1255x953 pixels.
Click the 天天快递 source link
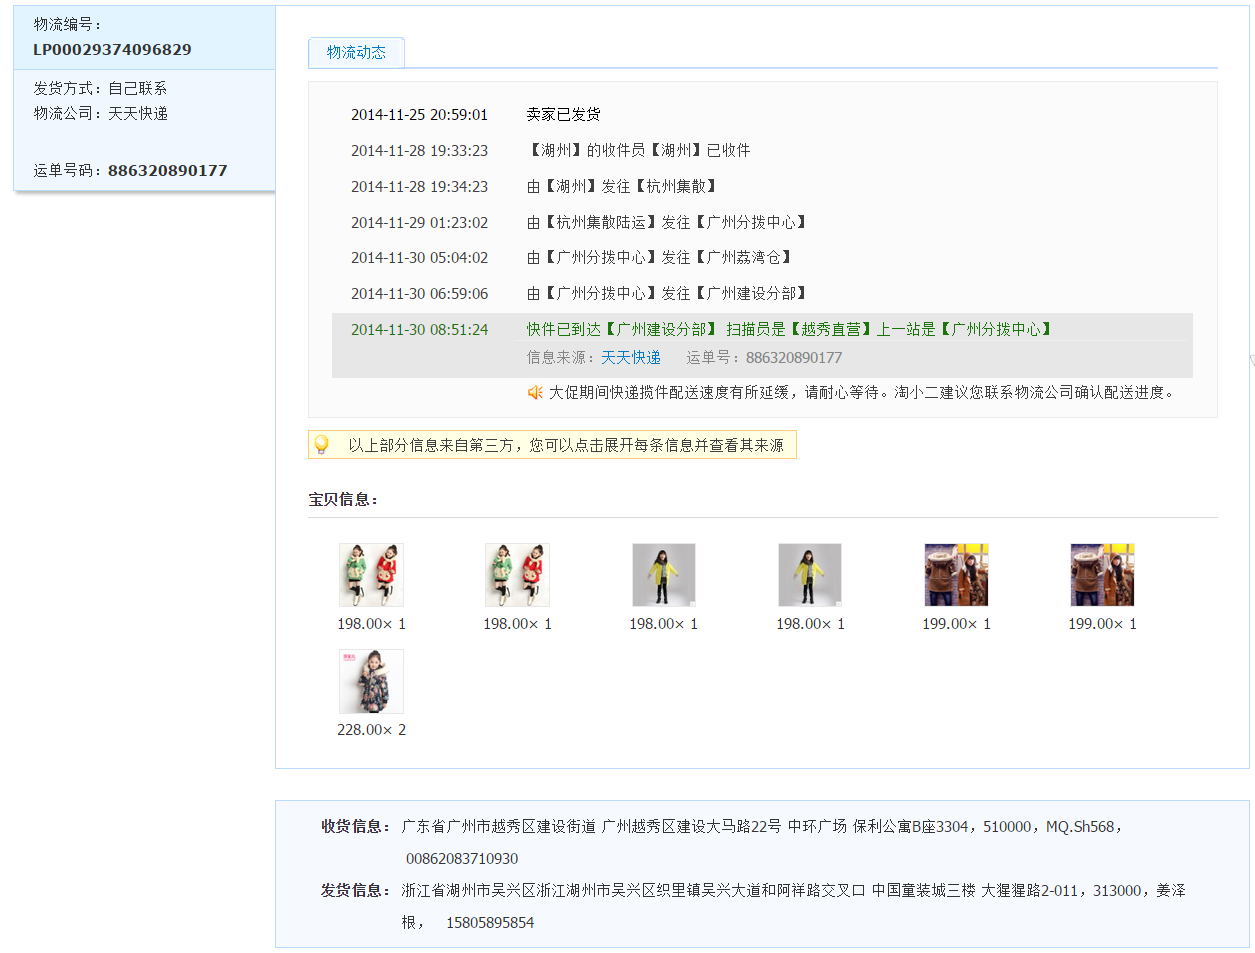[630, 357]
